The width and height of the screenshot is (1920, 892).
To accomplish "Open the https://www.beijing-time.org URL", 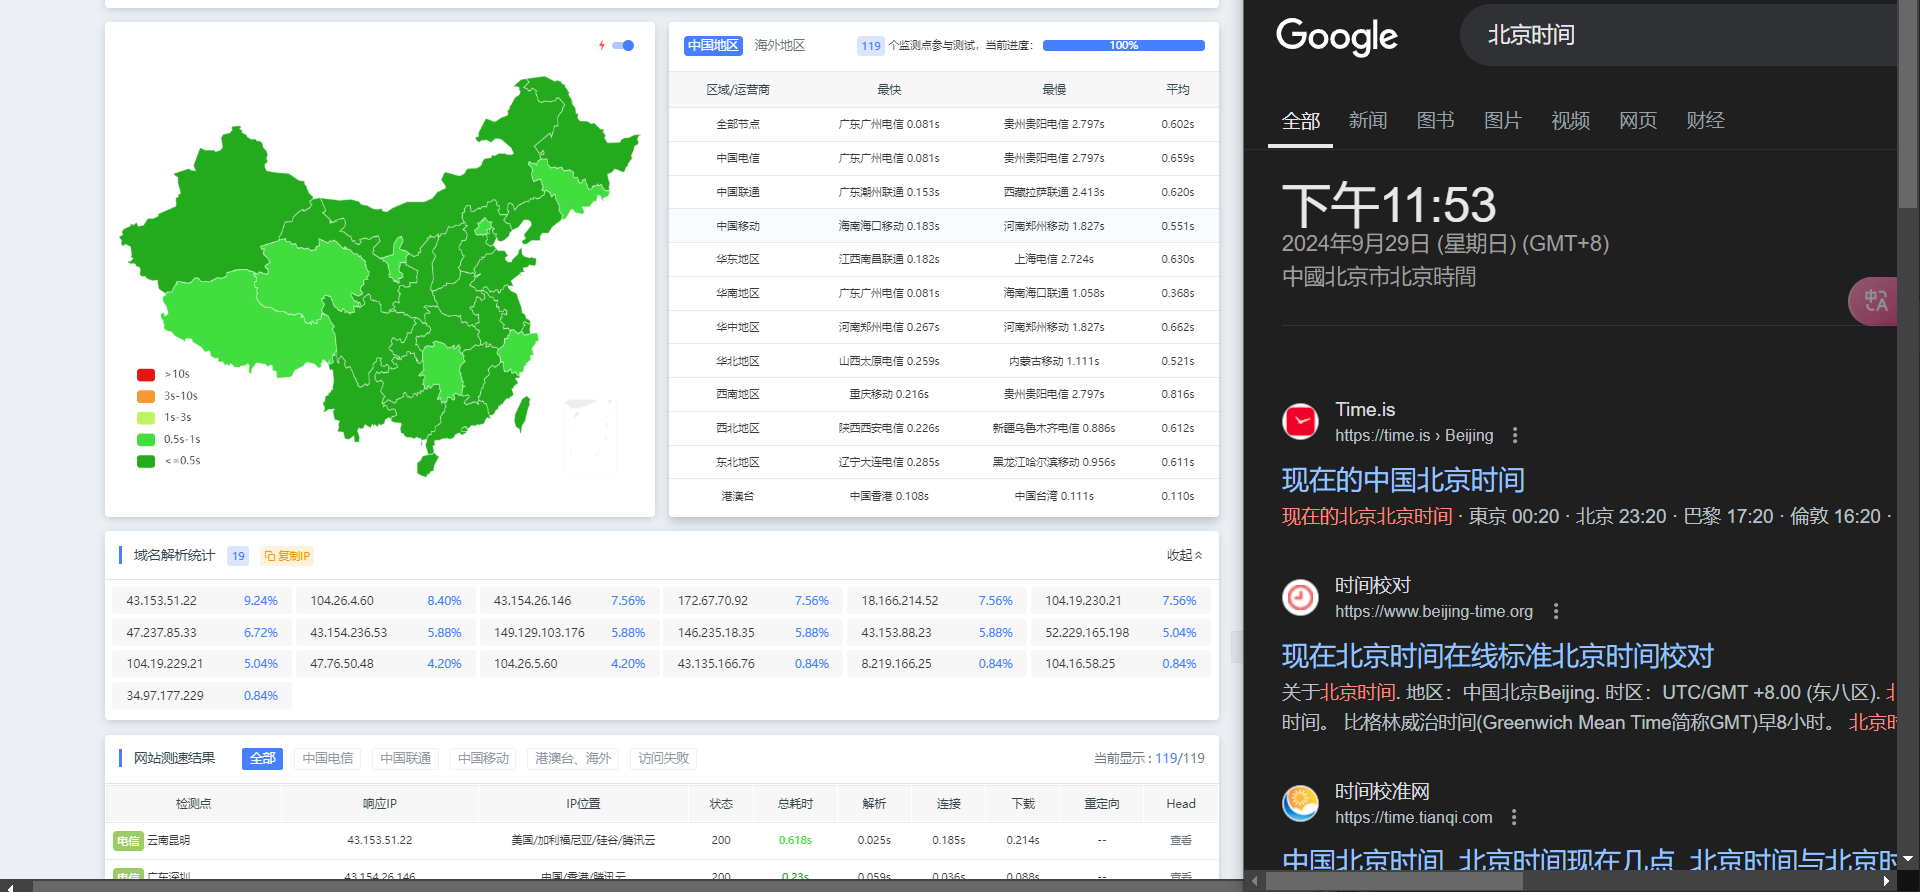I will (x=1433, y=611).
